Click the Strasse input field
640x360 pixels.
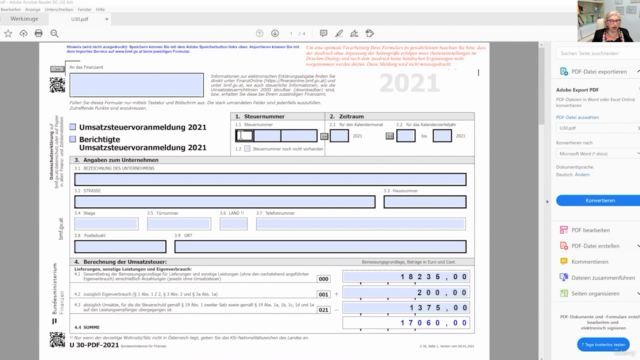pyautogui.click(x=224, y=202)
